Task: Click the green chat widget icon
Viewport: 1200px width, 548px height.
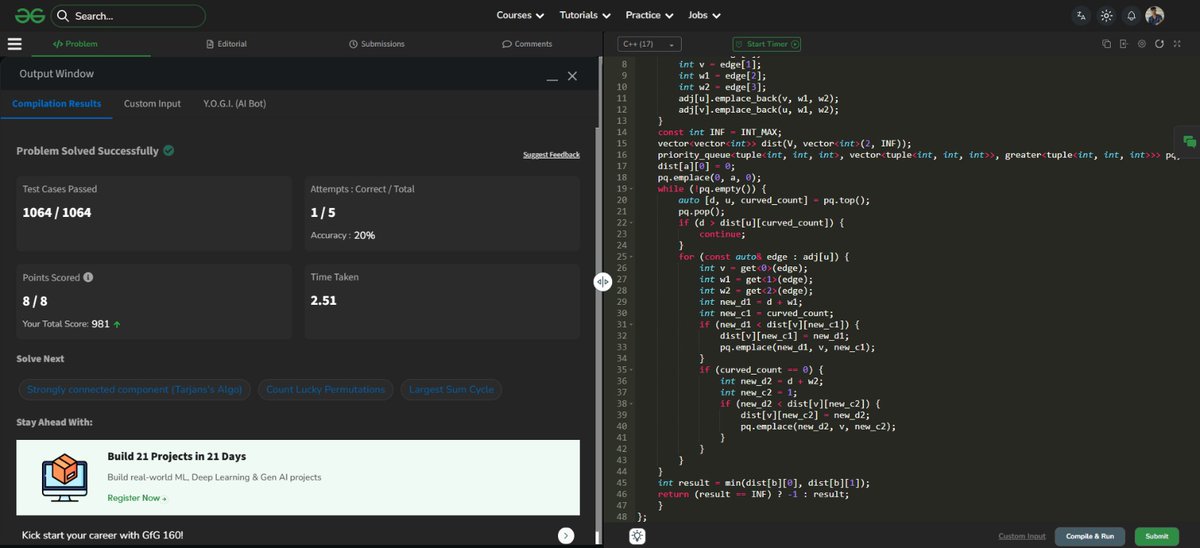Action: [x=1188, y=142]
